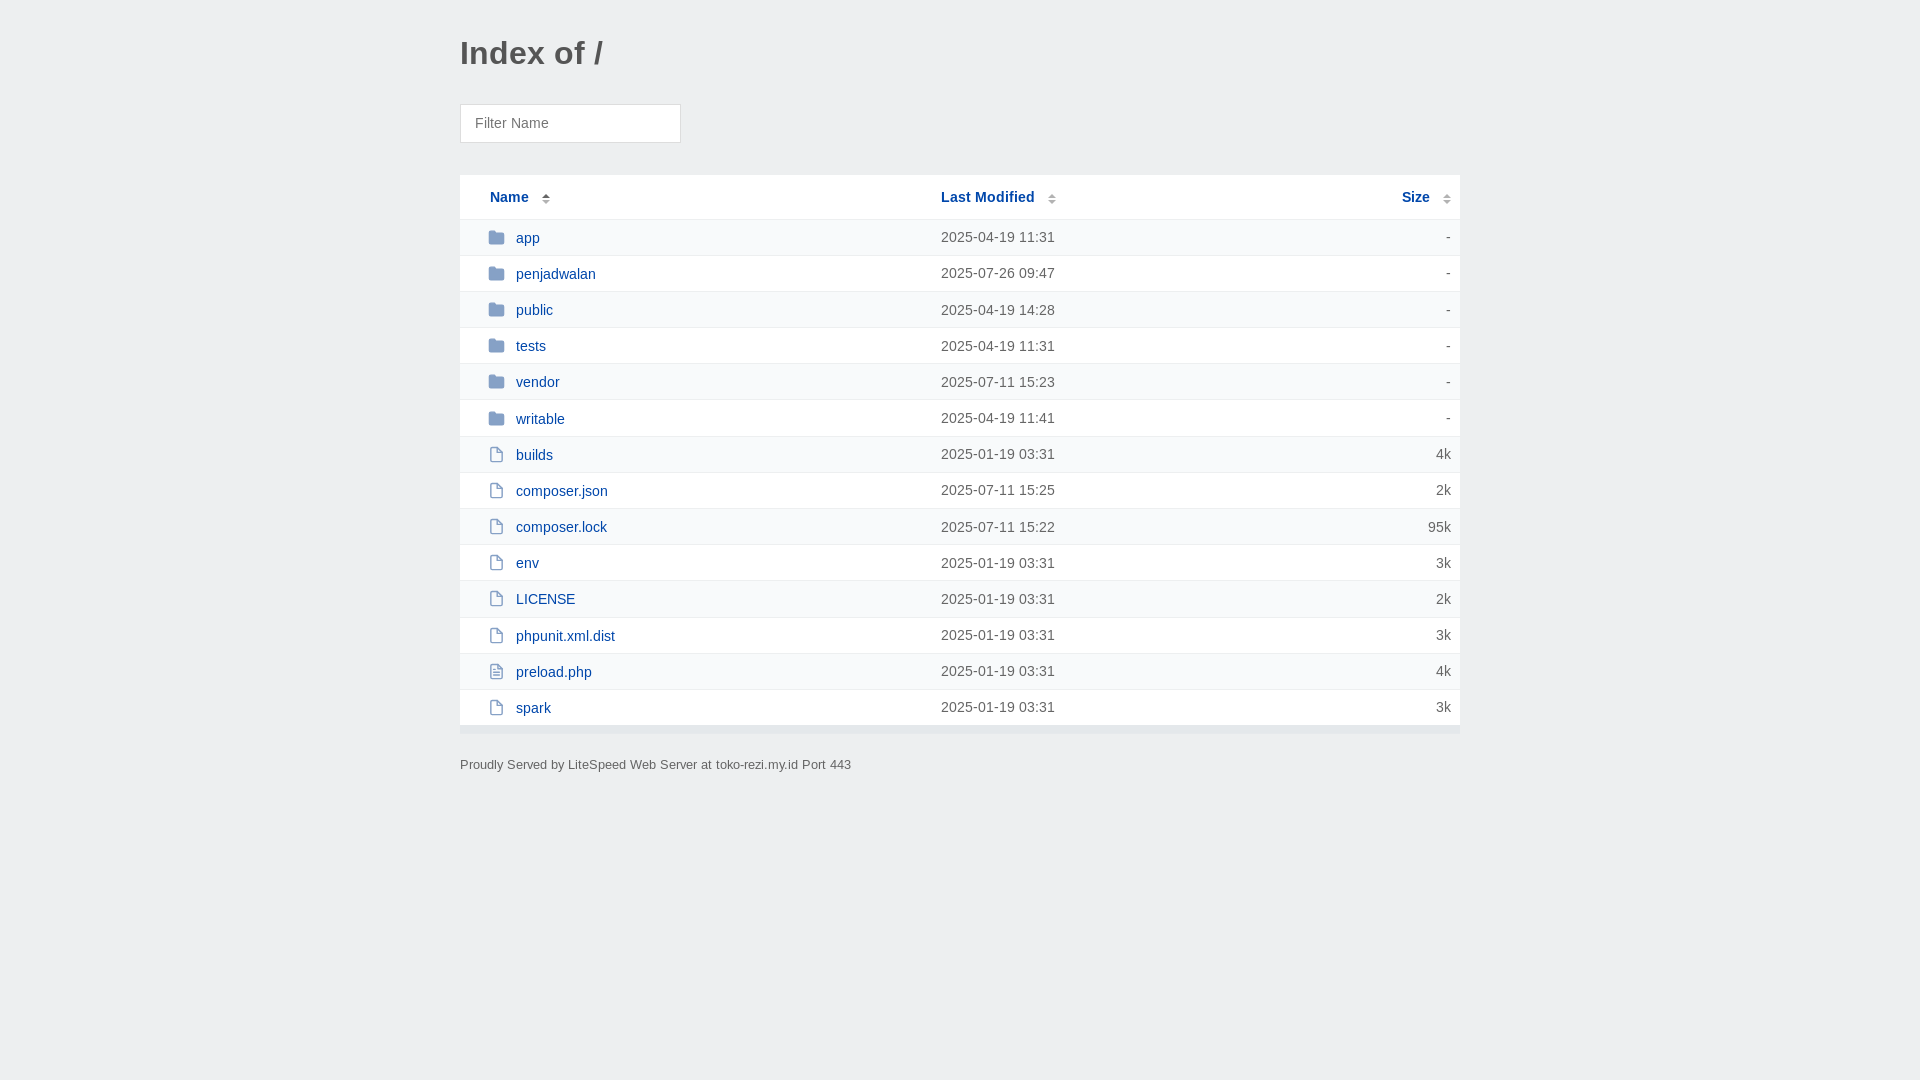Click the penjadwalan folder icon
The image size is (1920, 1080).
[x=496, y=274]
